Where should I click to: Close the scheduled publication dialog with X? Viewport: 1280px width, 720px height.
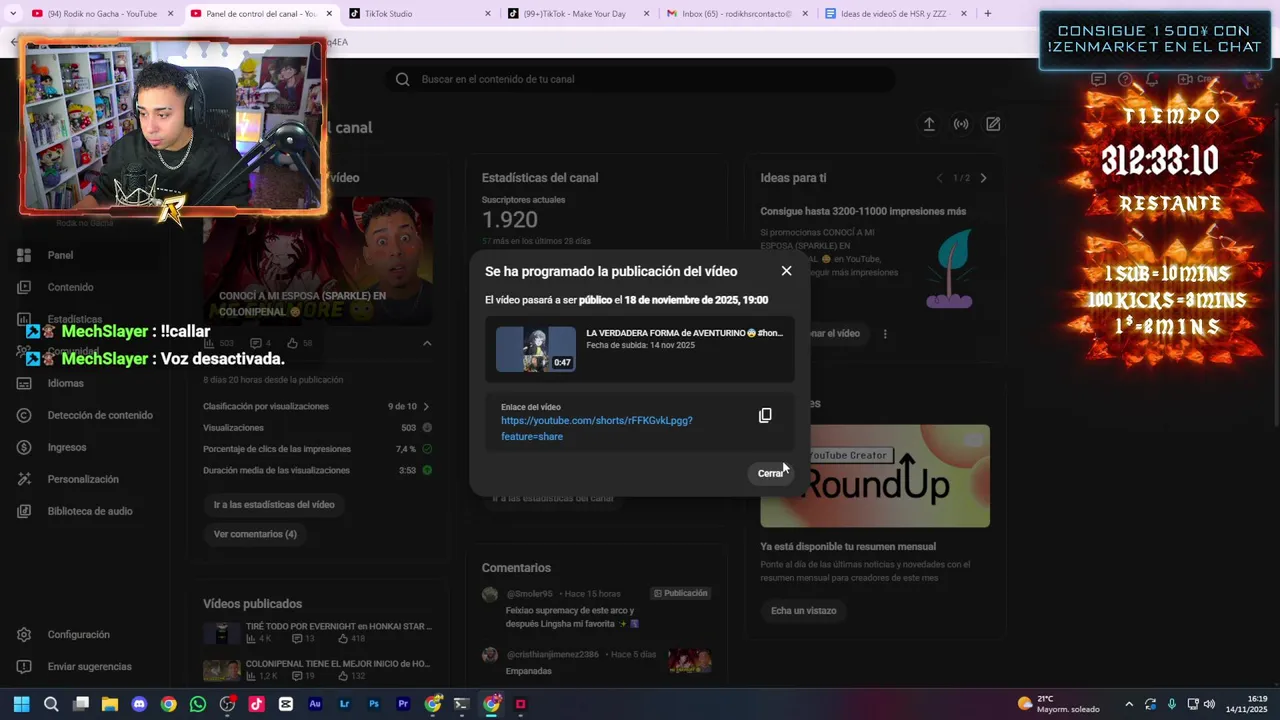[x=786, y=271]
